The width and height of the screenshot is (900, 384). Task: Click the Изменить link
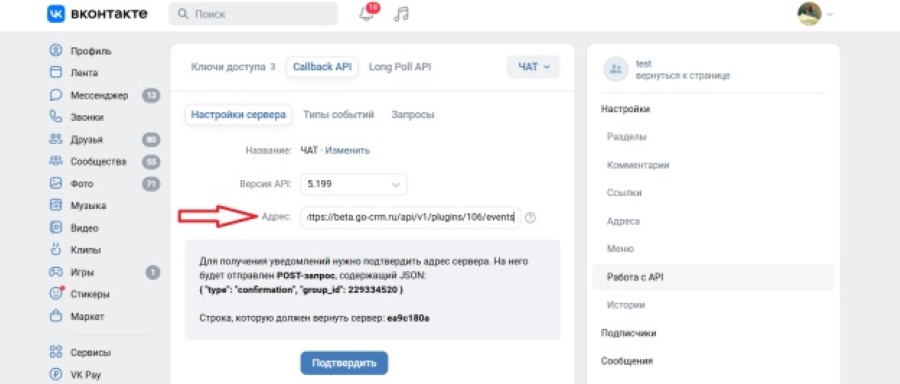click(348, 150)
